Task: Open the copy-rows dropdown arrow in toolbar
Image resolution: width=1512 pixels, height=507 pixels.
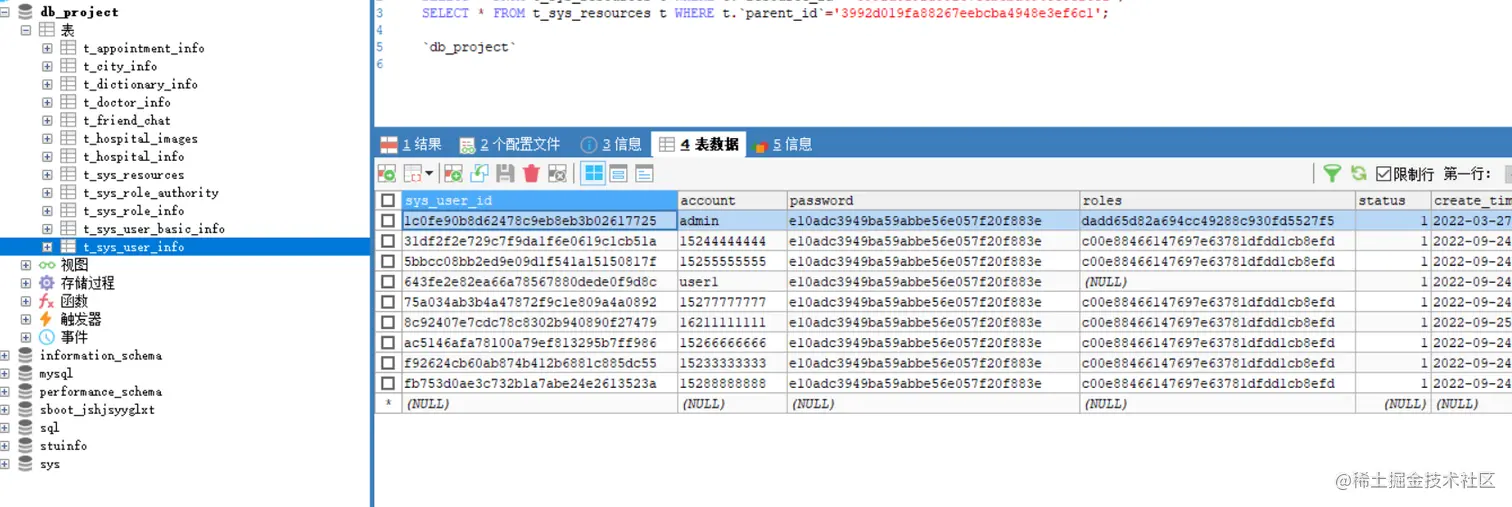Action: coord(428,173)
